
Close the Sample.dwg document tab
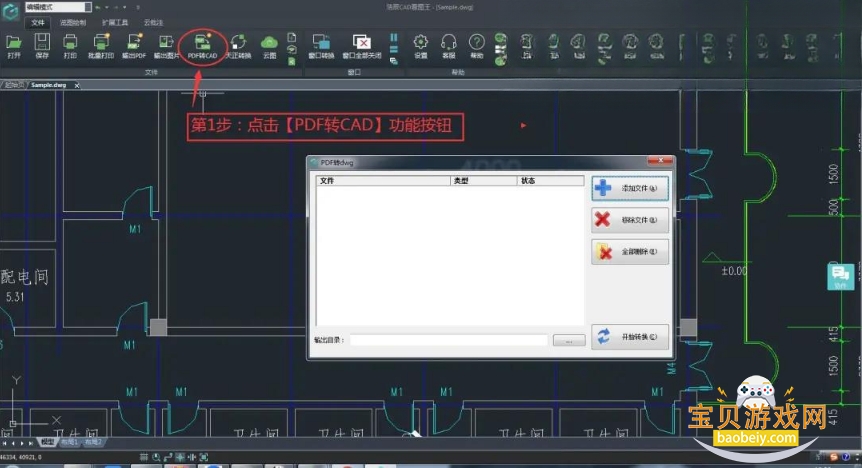coord(77,85)
